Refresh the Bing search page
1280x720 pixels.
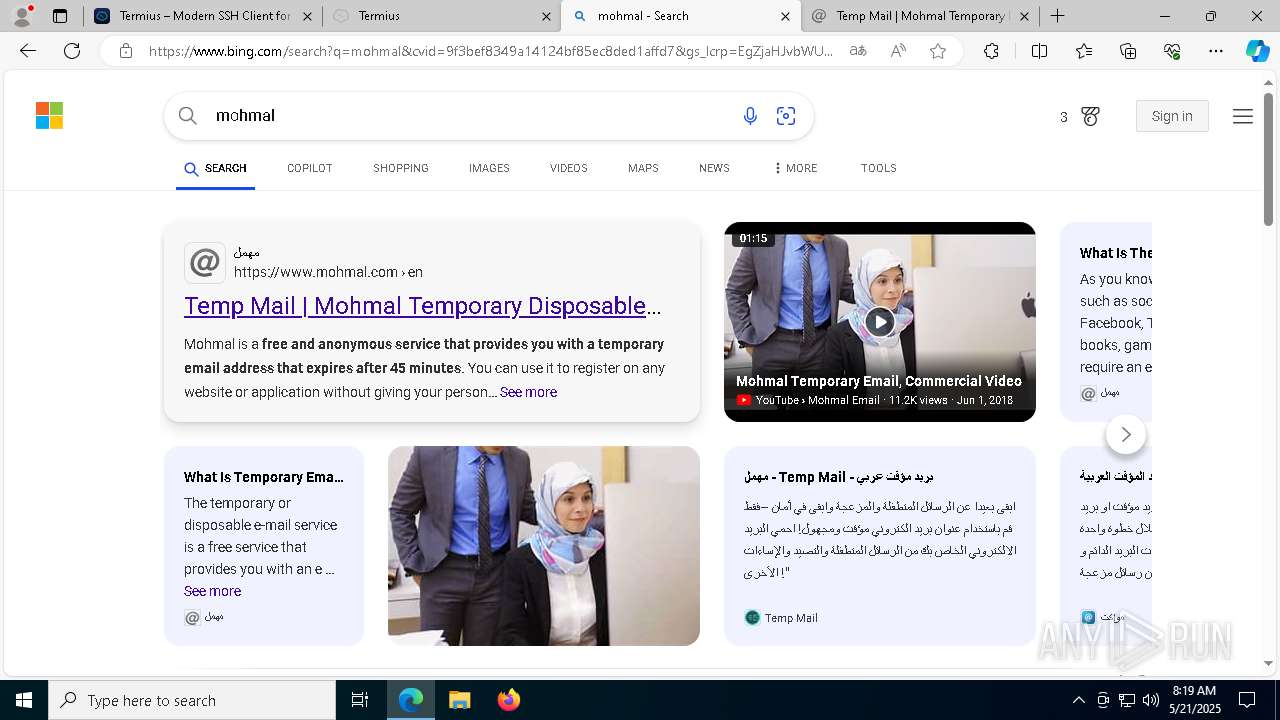pos(72,51)
